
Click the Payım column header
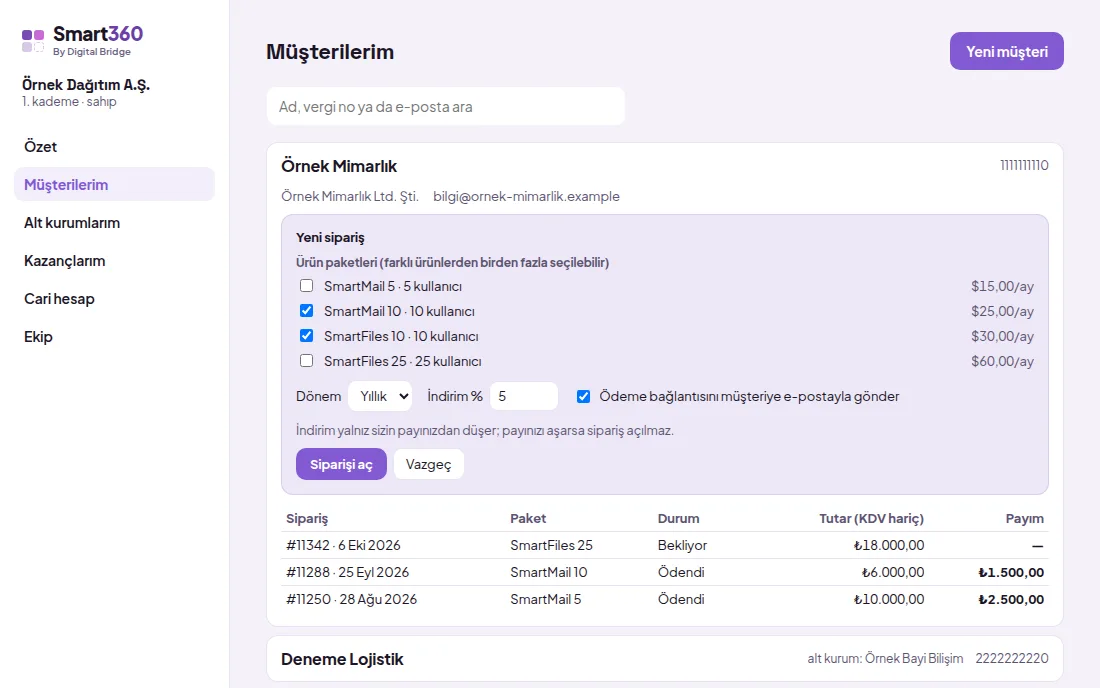pos(1024,518)
